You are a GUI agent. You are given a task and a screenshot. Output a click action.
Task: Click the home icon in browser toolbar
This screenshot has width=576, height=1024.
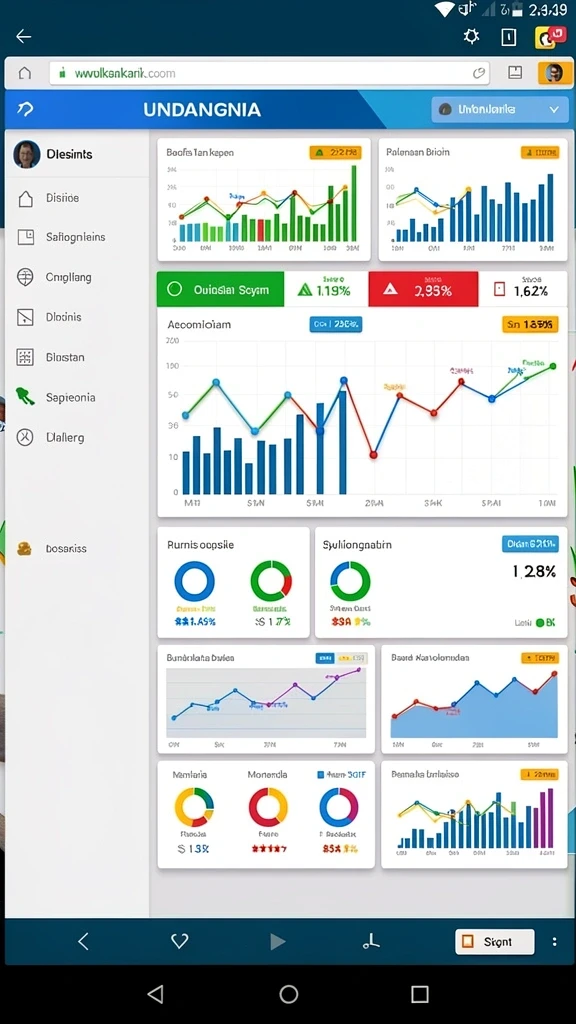[24, 73]
